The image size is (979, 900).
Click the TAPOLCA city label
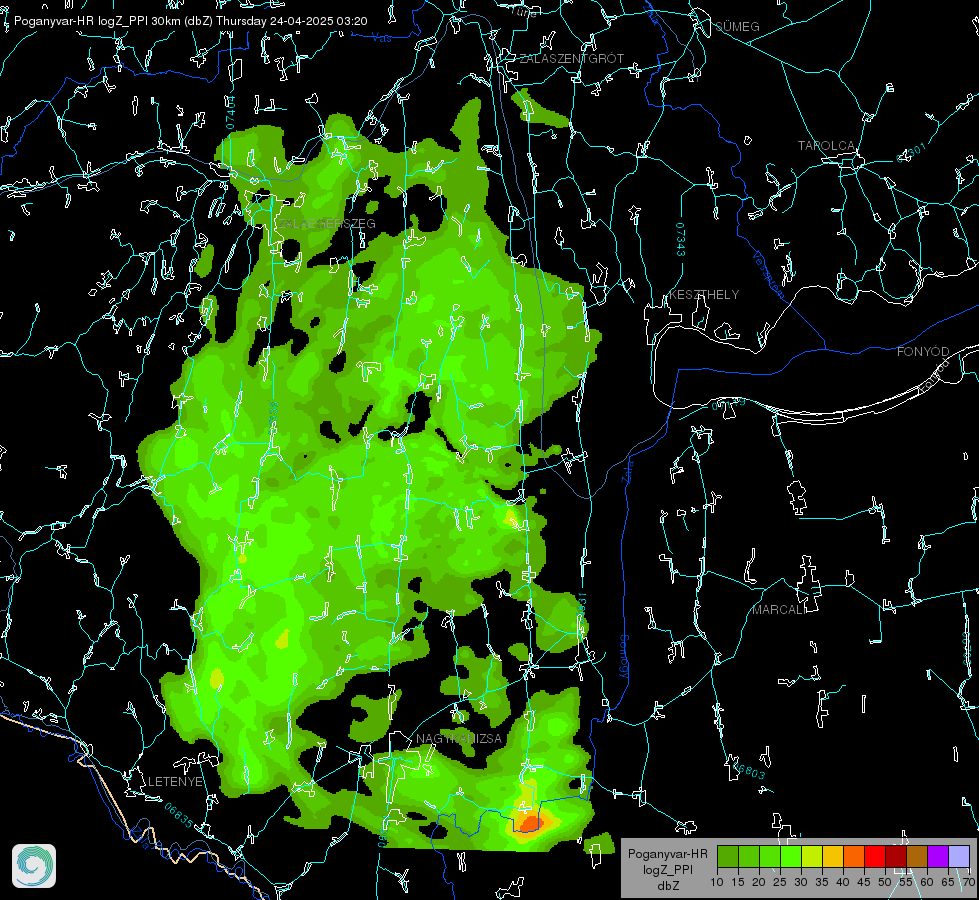pyautogui.click(x=827, y=146)
